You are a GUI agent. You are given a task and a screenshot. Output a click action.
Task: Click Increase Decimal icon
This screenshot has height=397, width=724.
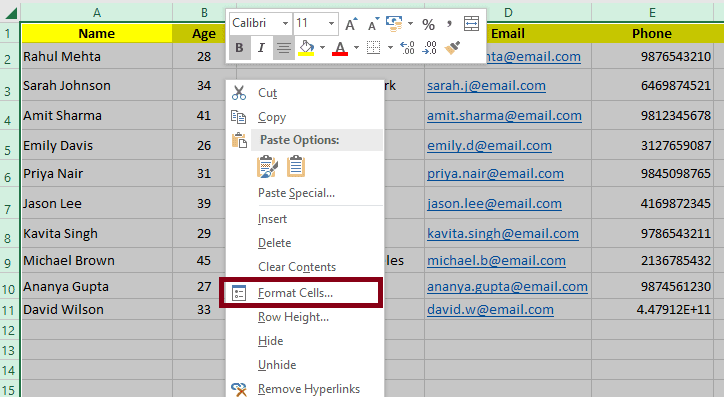[x=407, y=48]
